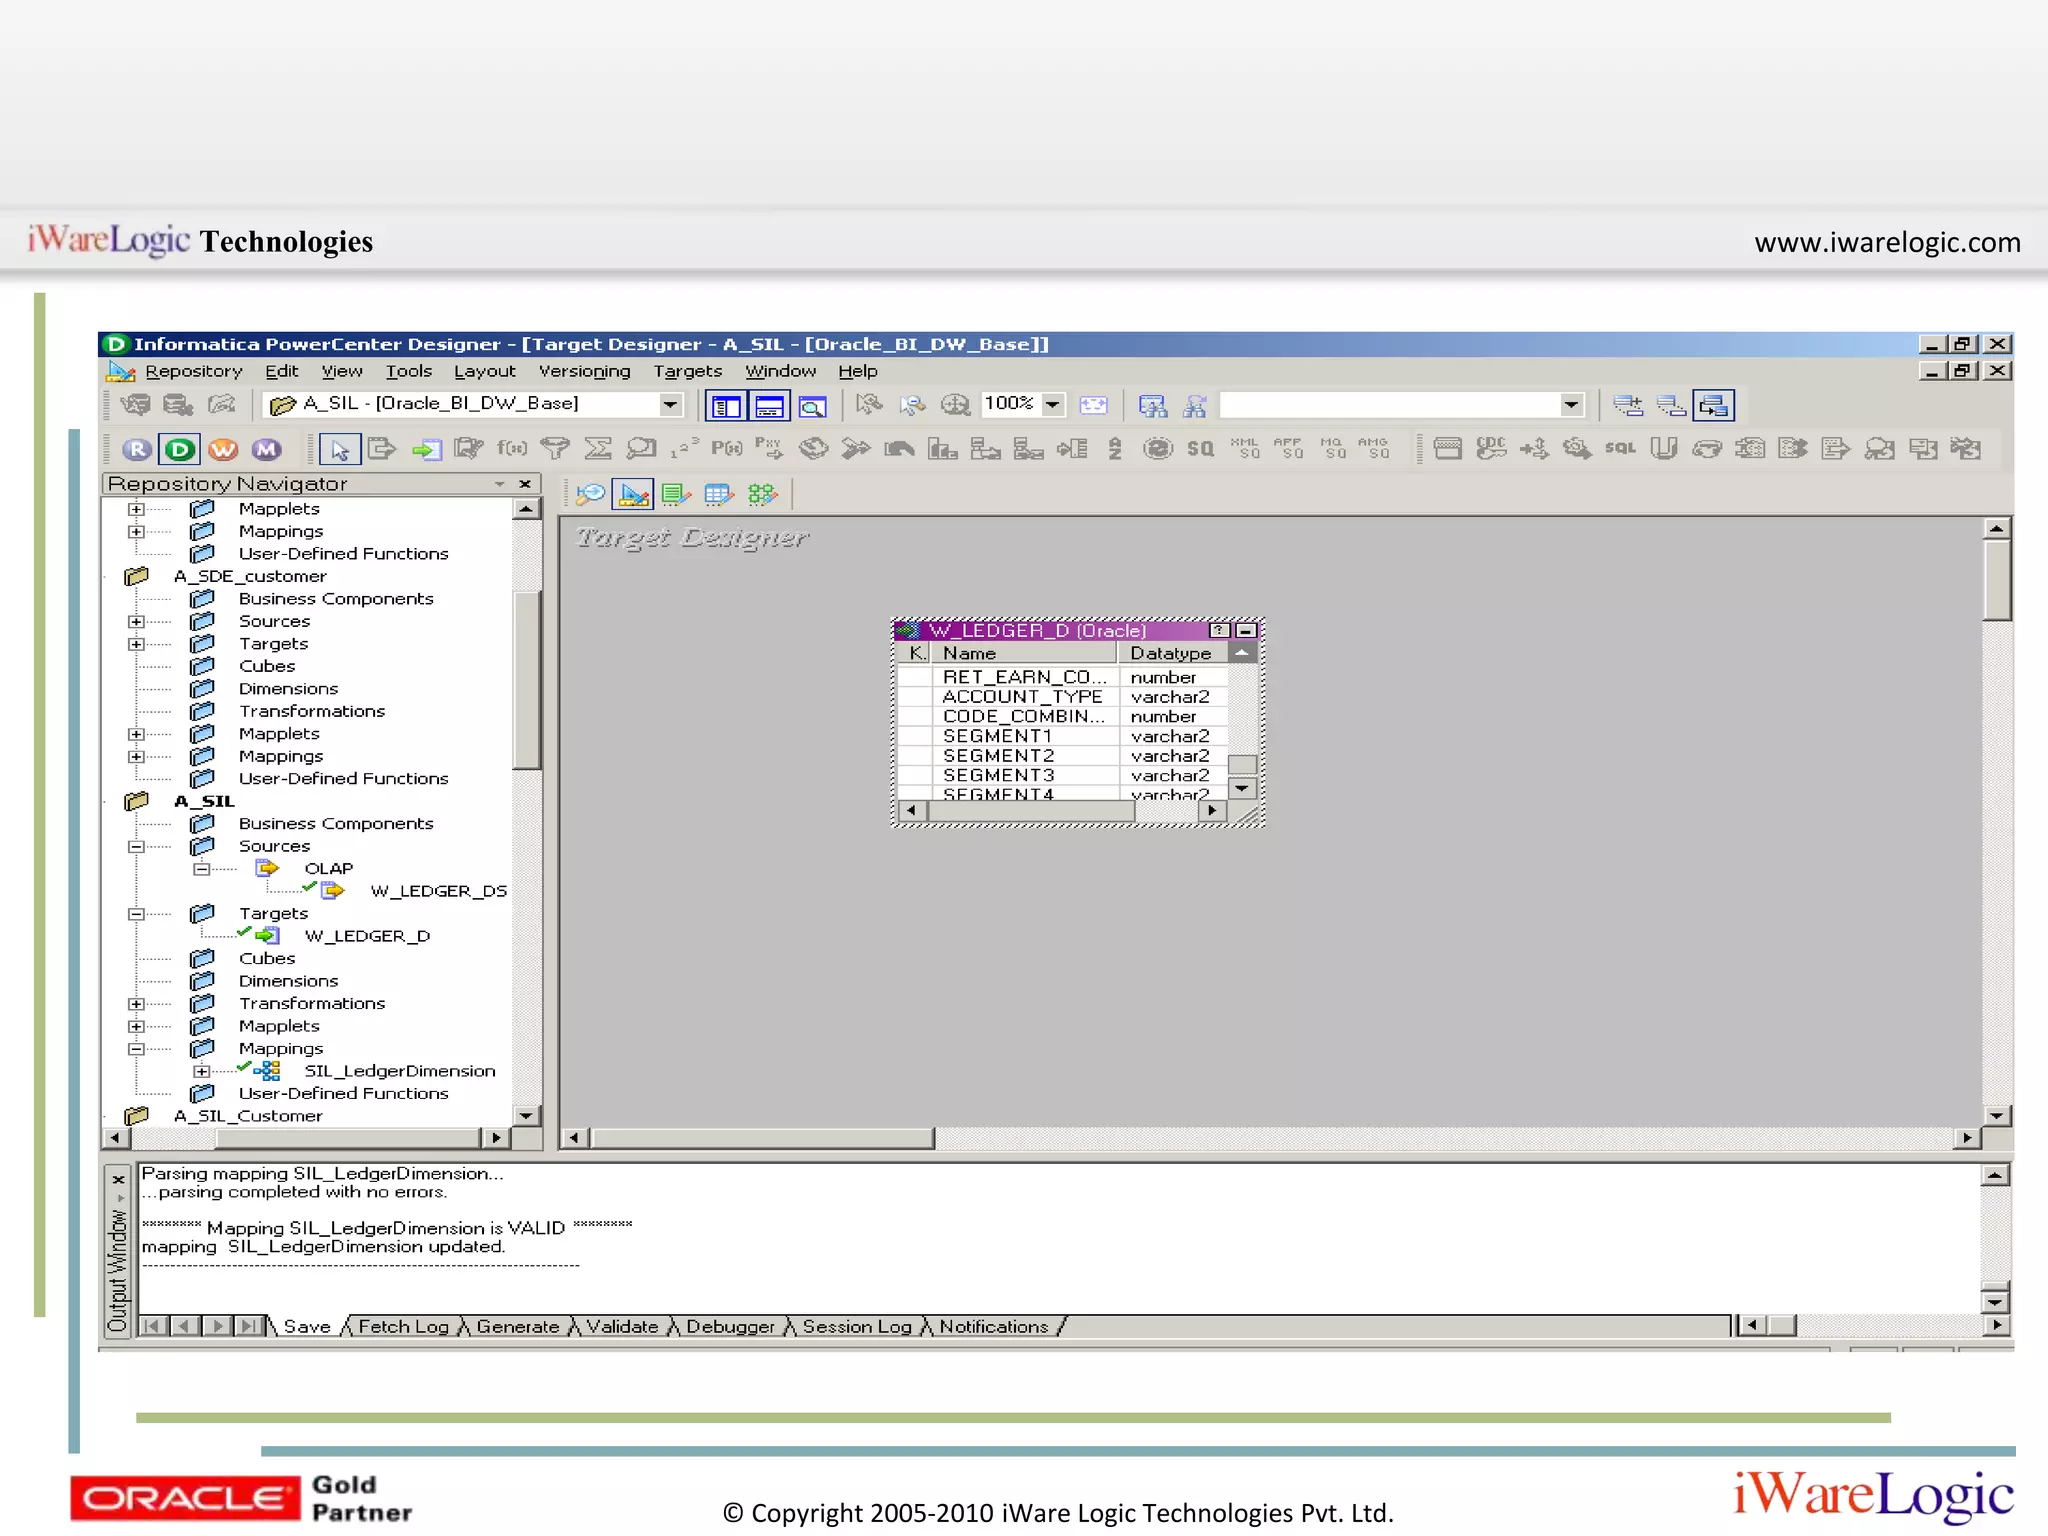
Task: Toggle the Output window view button
Action: (x=769, y=406)
